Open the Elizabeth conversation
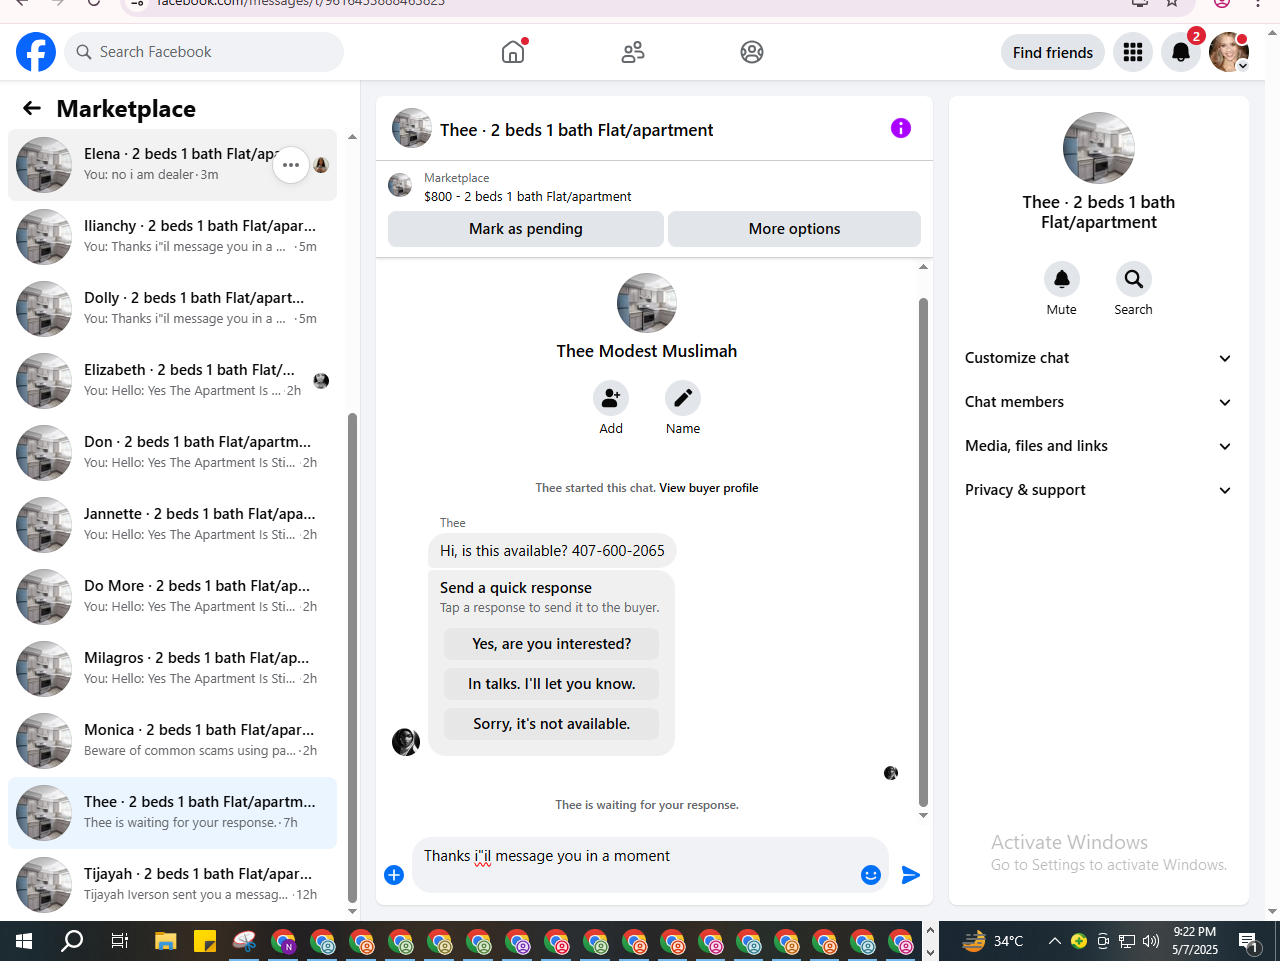1280x961 pixels. [x=172, y=381]
